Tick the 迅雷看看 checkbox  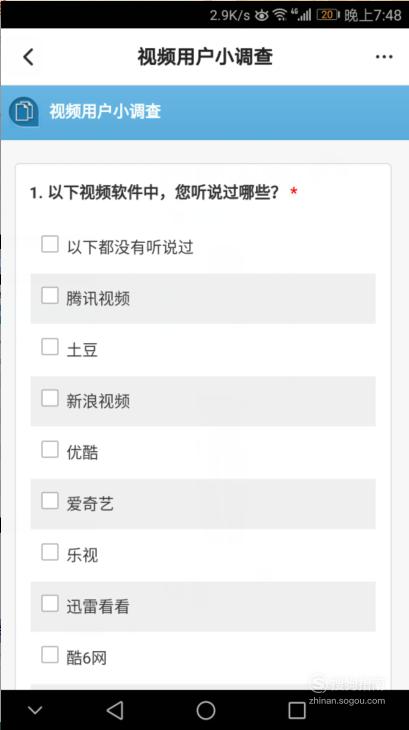(50, 603)
